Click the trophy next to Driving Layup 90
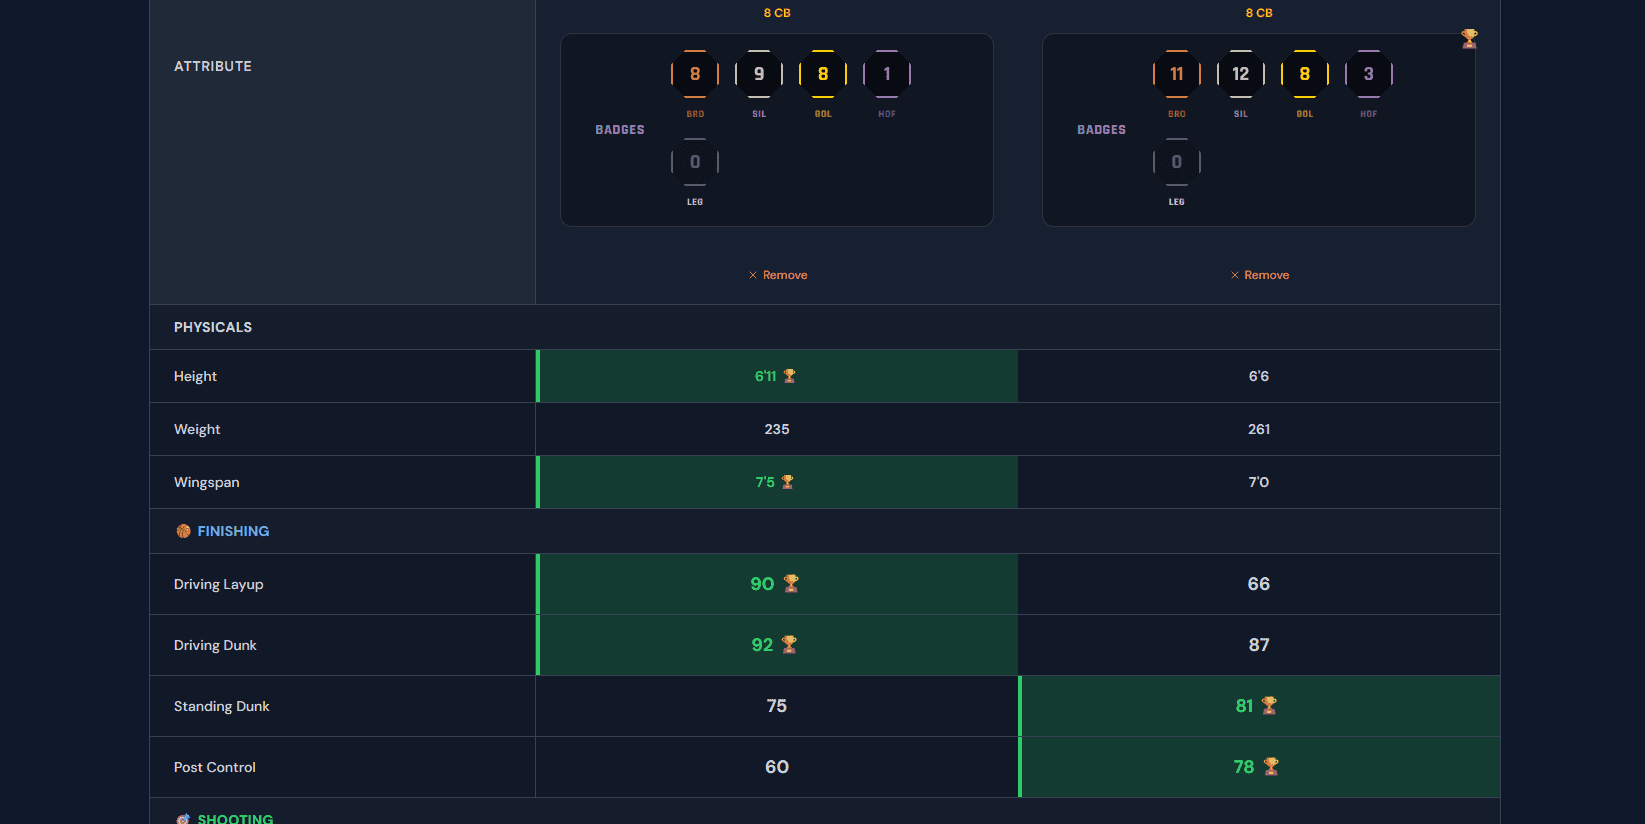This screenshot has width=1645, height=824. click(x=791, y=584)
